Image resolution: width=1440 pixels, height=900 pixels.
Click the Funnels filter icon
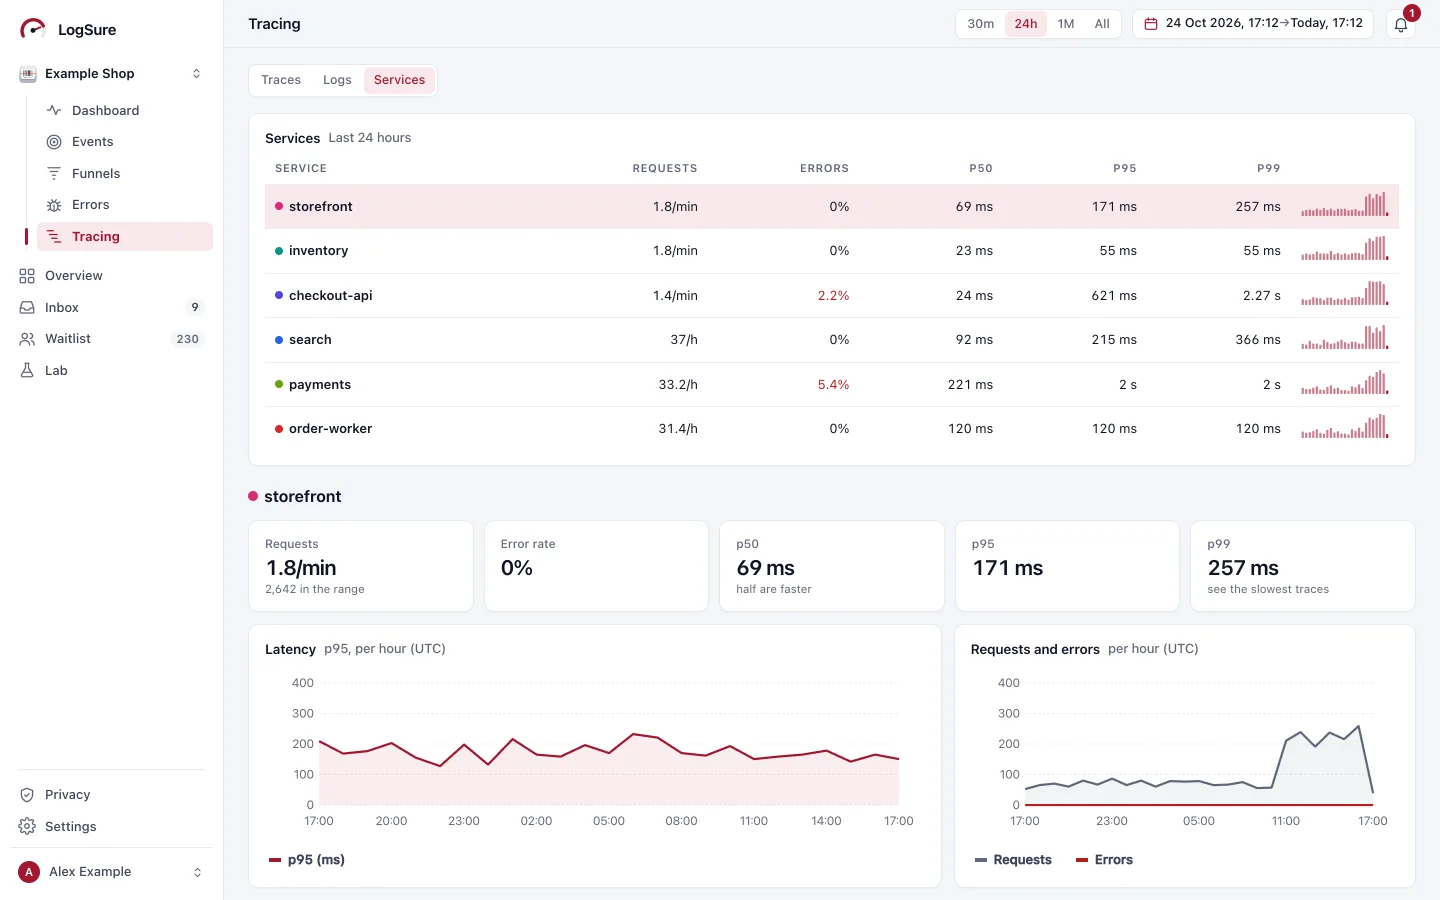click(54, 173)
